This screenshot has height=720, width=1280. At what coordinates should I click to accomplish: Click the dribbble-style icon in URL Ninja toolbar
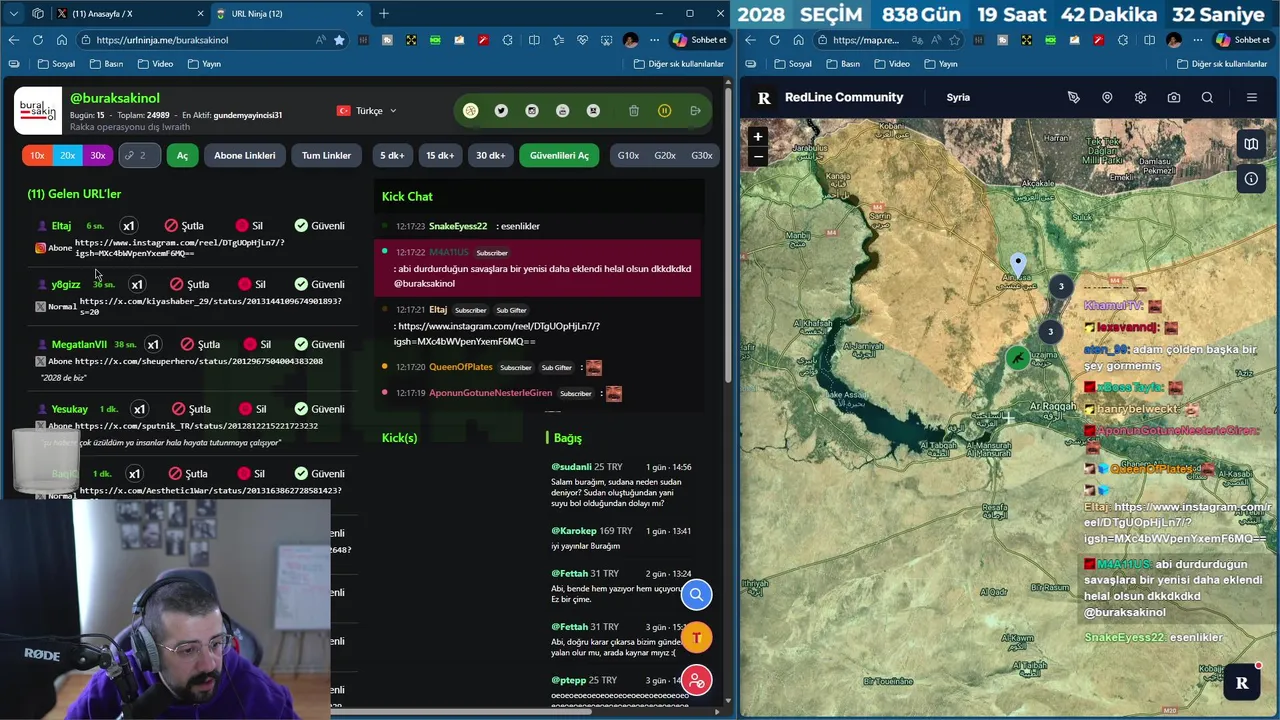(471, 111)
